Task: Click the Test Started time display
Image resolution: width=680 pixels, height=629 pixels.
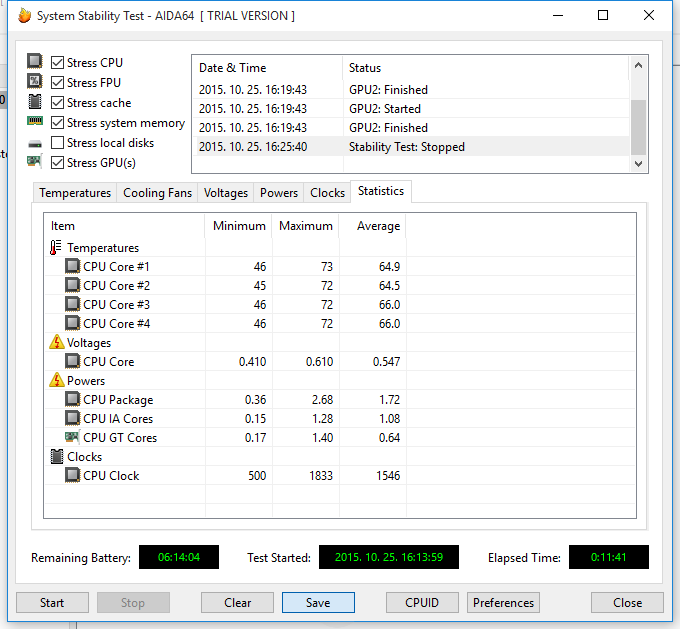Action: point(389,557)
